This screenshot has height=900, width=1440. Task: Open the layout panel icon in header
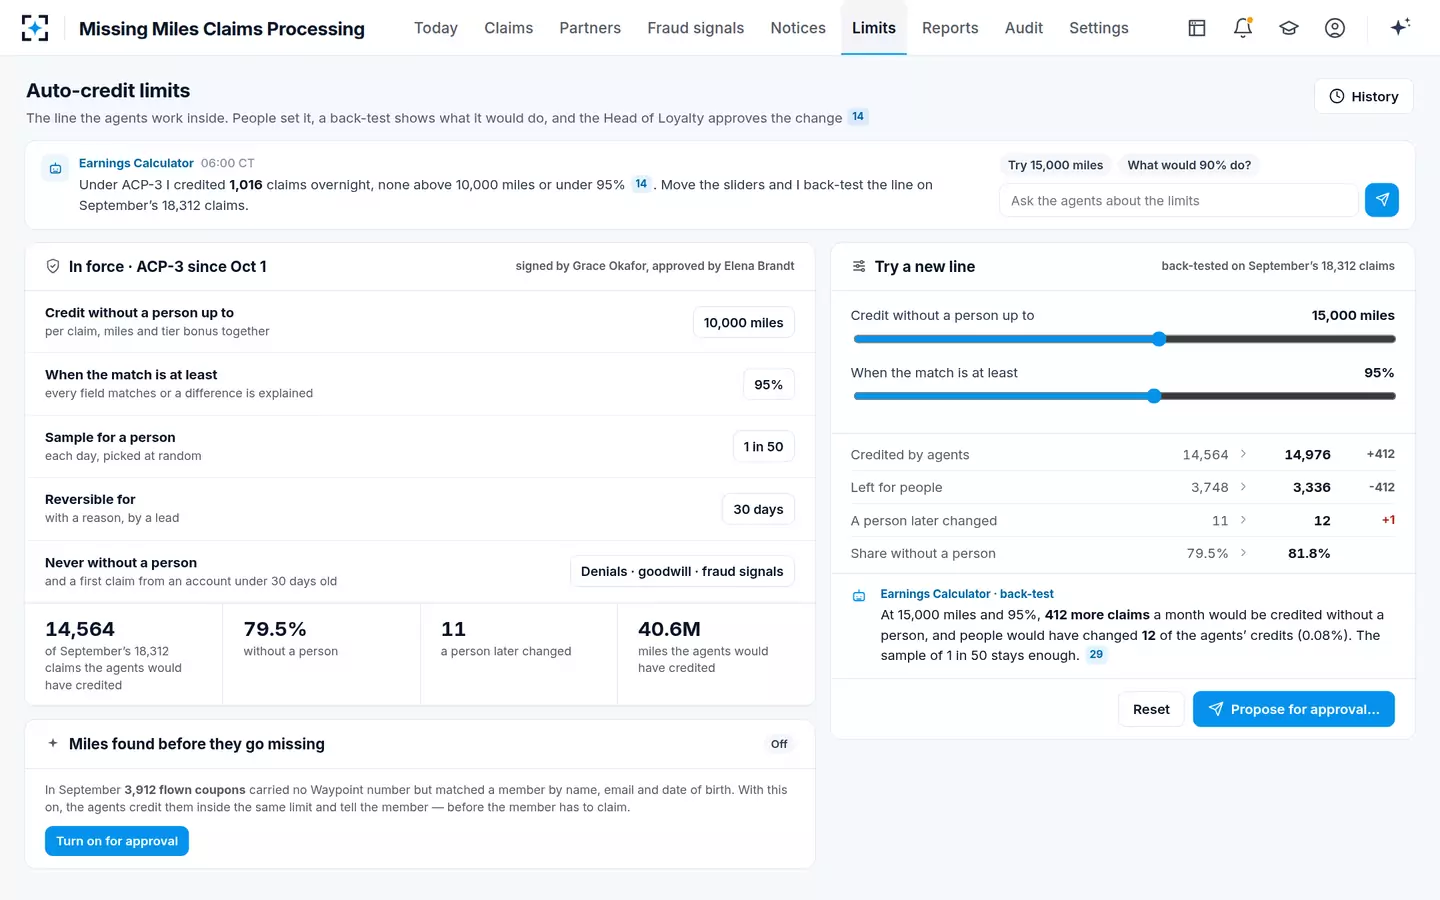[x=1197, y=28]
